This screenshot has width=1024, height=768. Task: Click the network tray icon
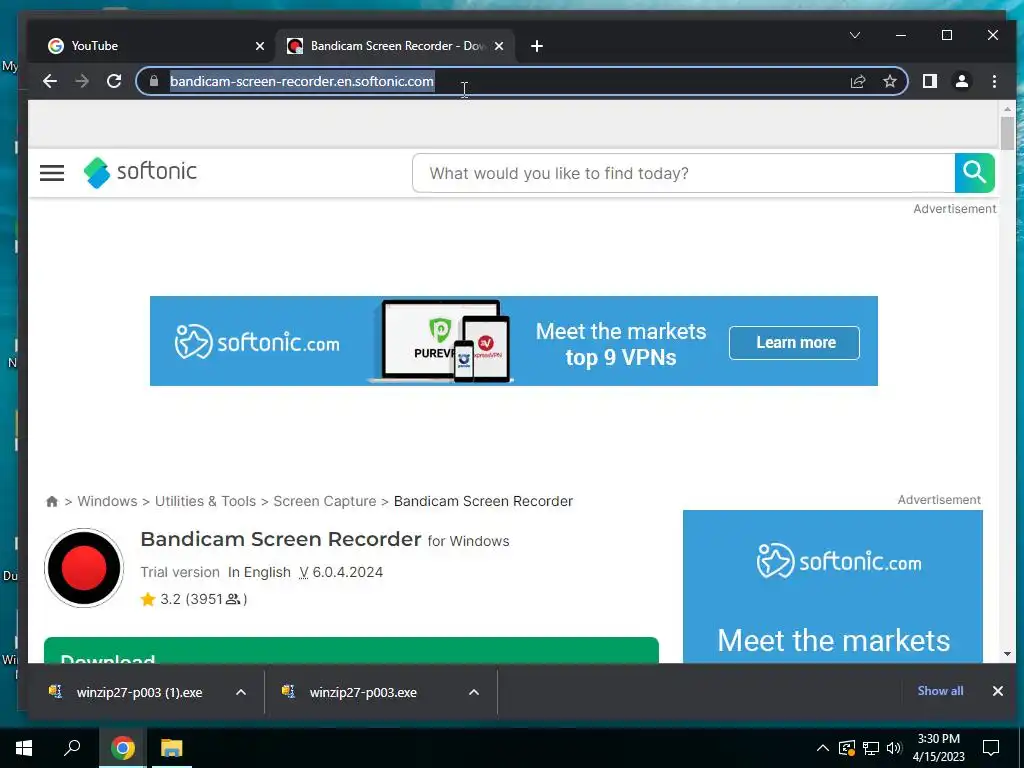(x=871, y=748)
